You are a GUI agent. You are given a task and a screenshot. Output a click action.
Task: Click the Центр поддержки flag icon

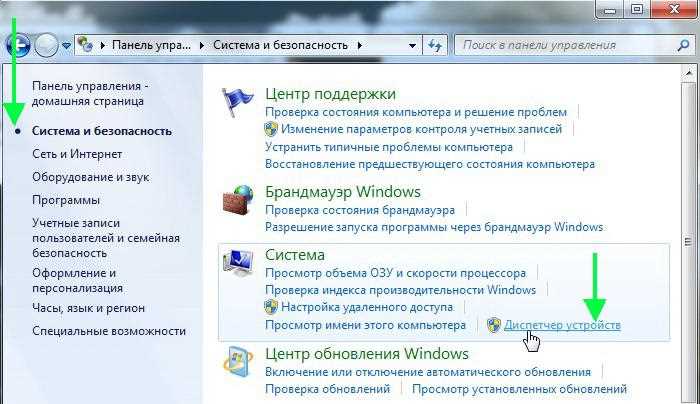pos(238,102)
